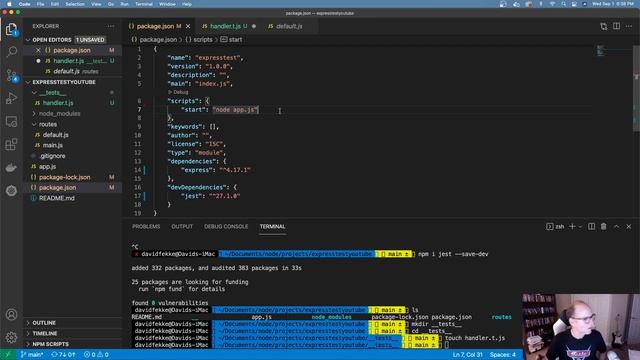
Task: Maximize the panel size chevron
Action: [x=616, y=227]
